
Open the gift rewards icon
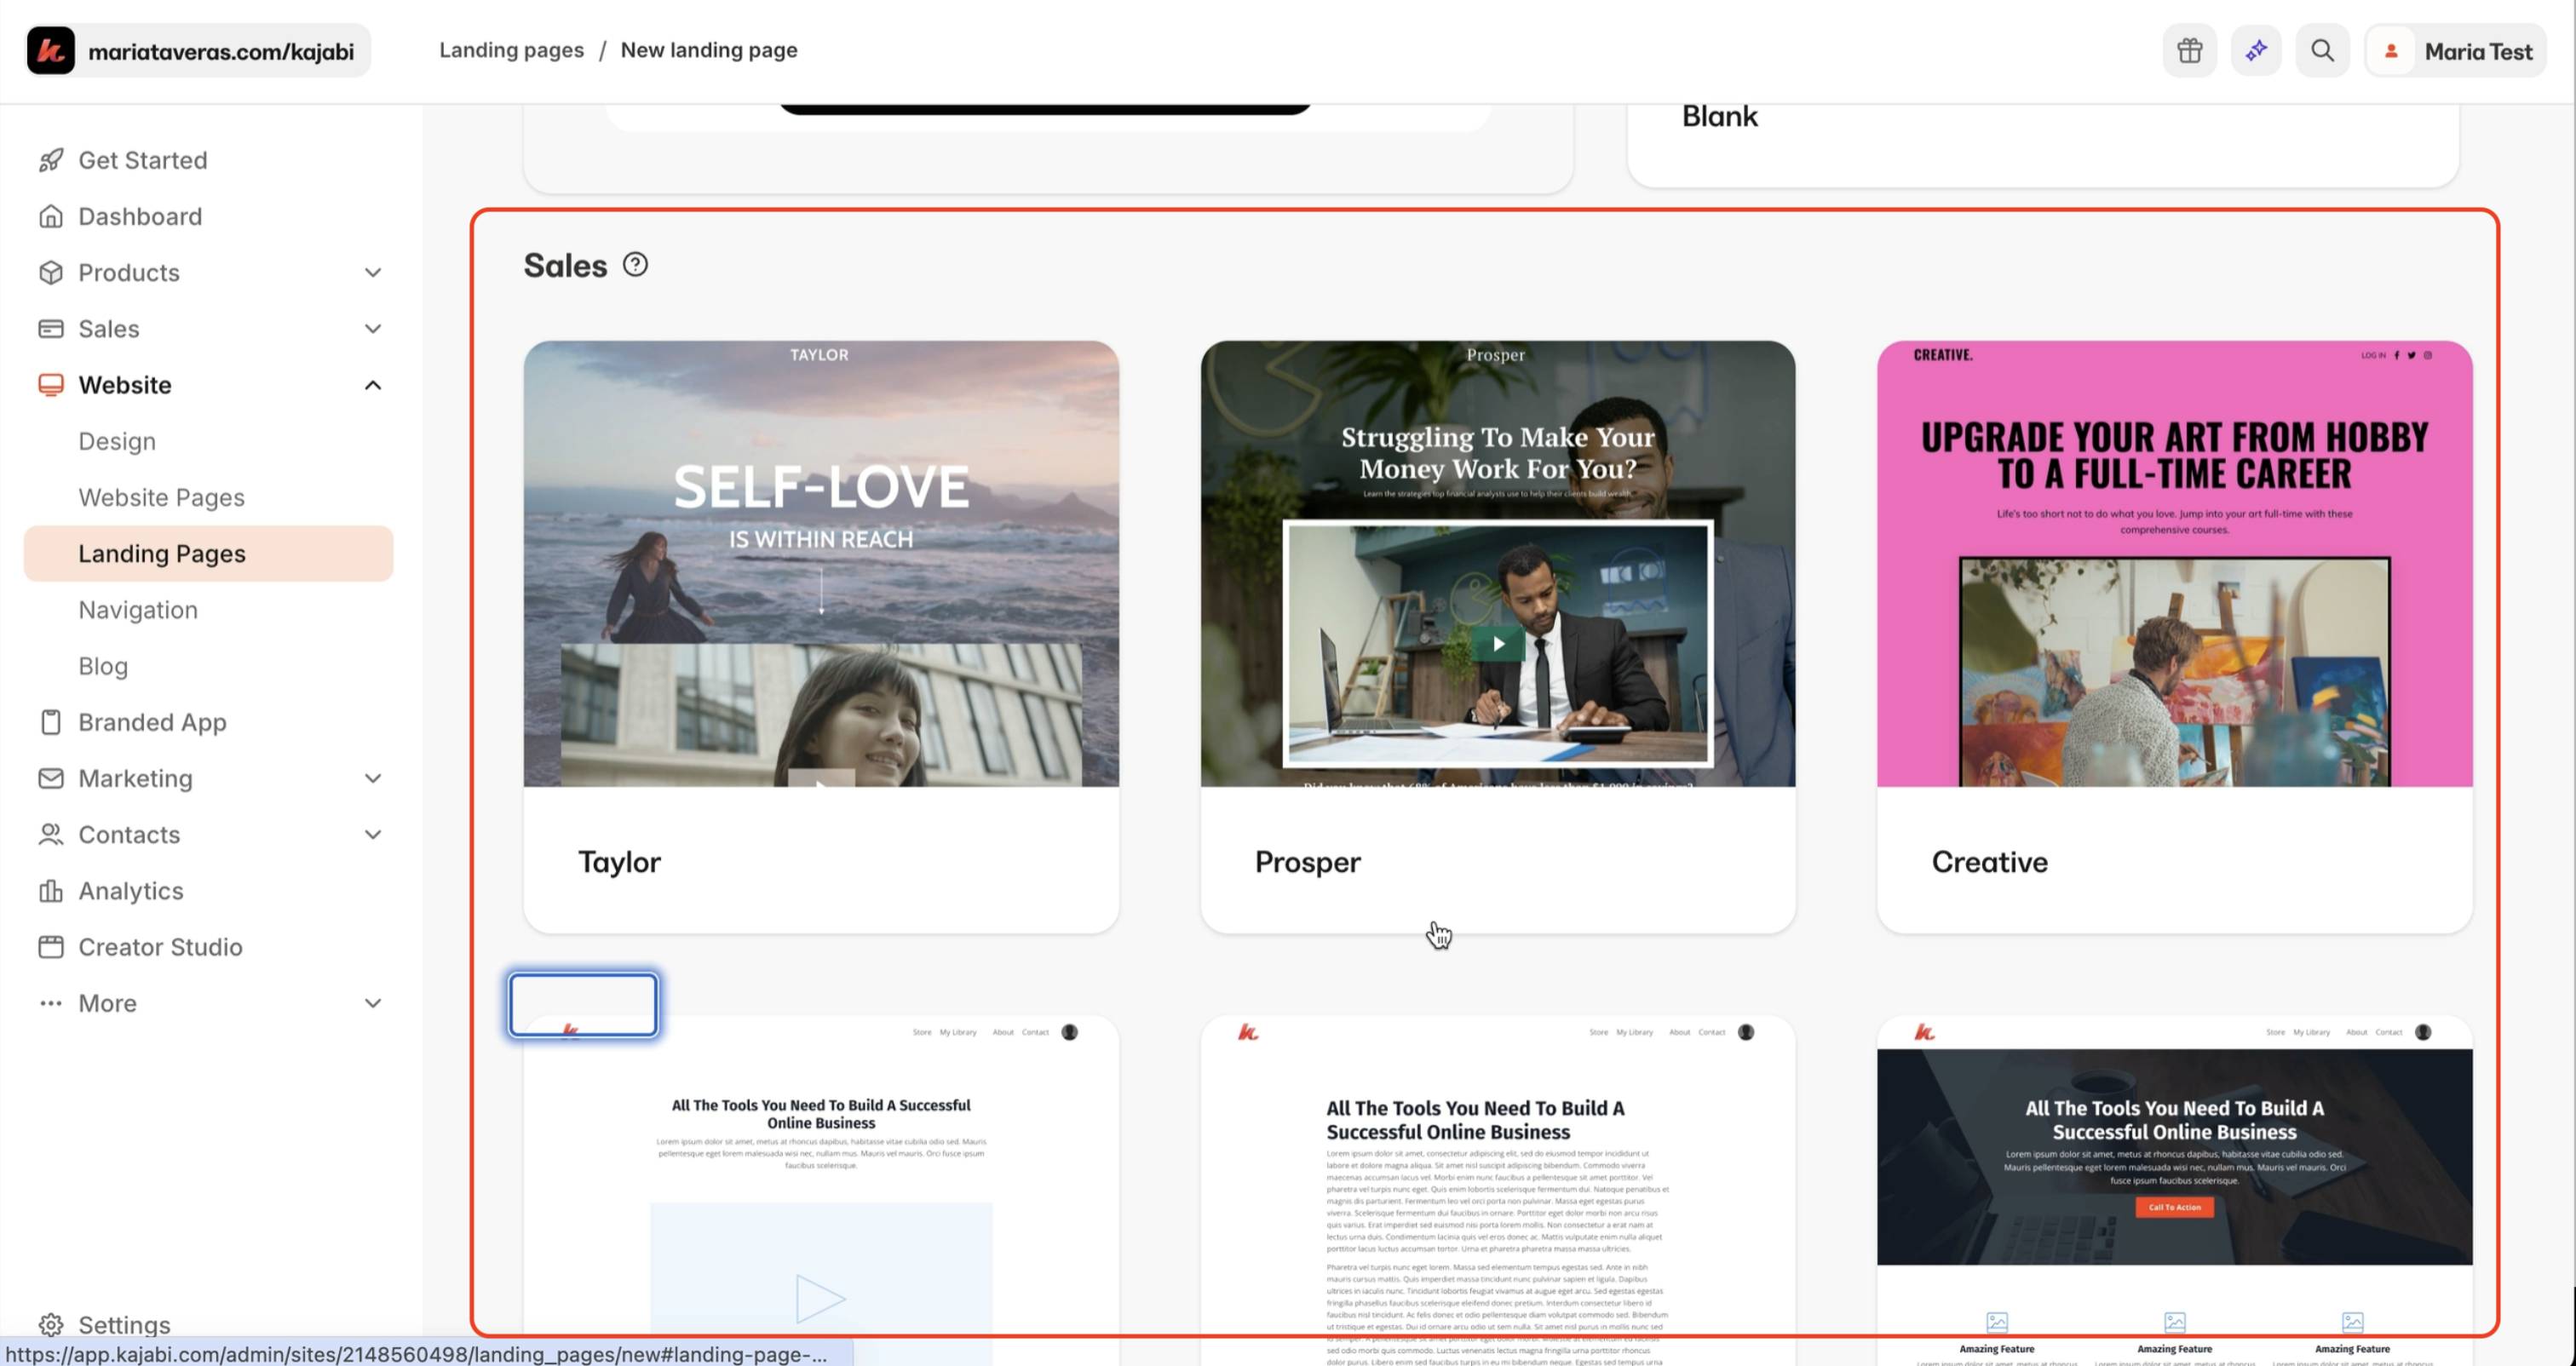(x=2189, y=51)
